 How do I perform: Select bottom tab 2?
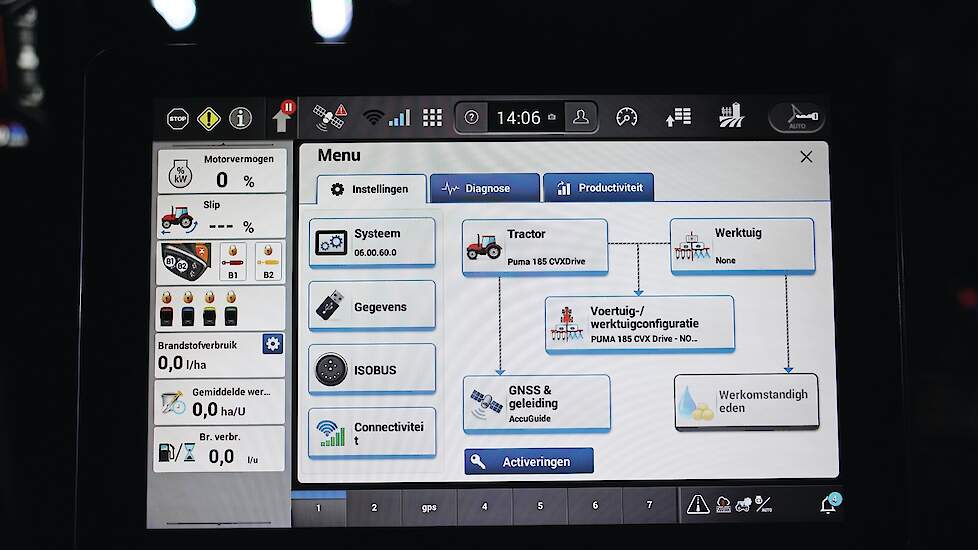point(374,507)
